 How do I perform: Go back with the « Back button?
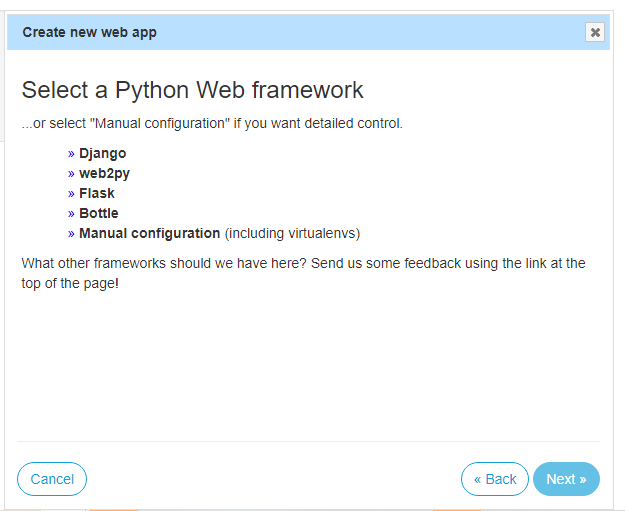click(x=495, y=479)
